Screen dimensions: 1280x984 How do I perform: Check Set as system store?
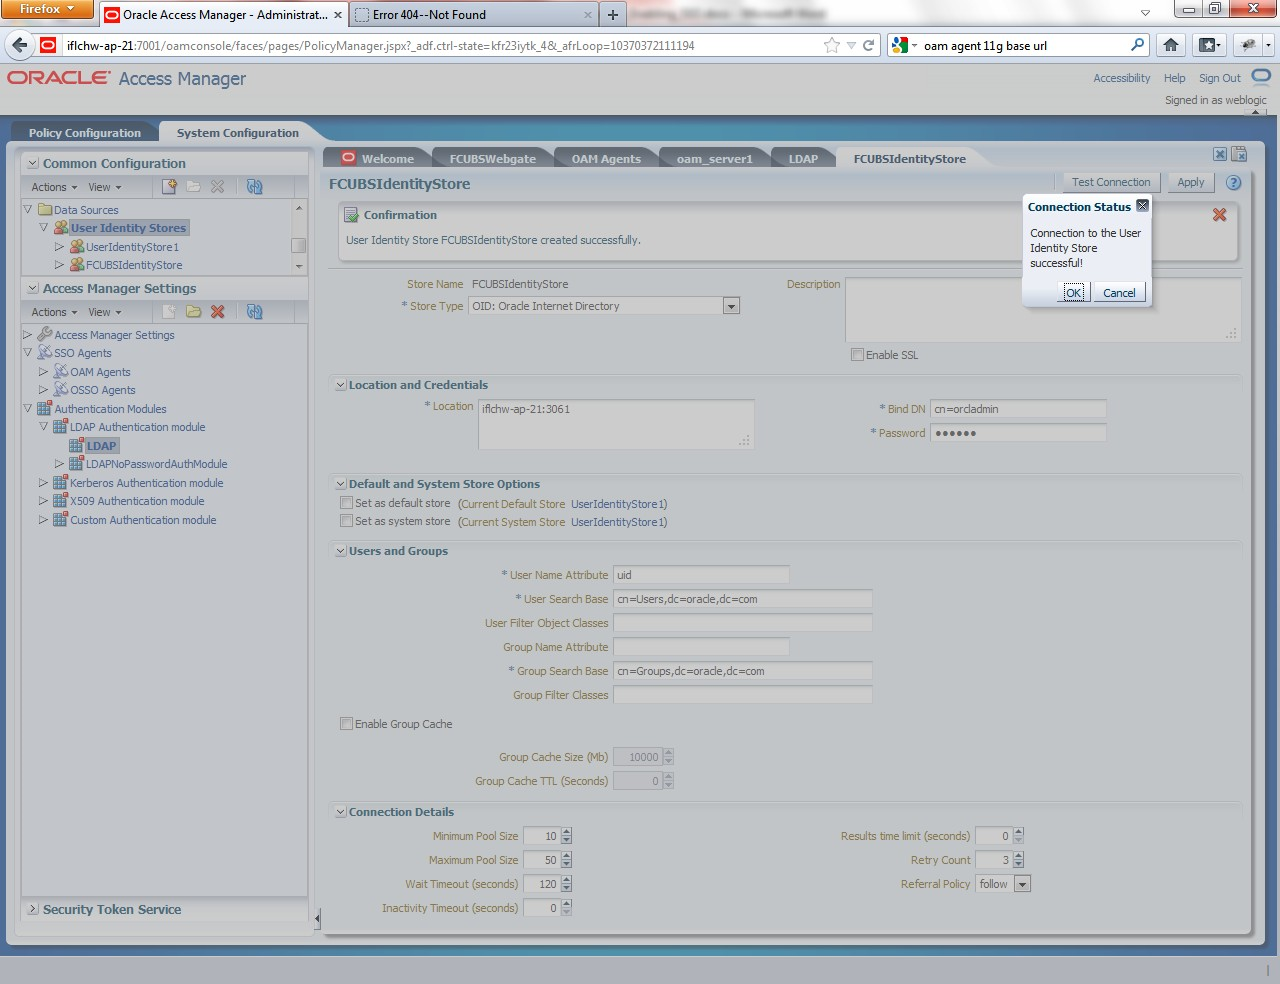tap(346, 521)
